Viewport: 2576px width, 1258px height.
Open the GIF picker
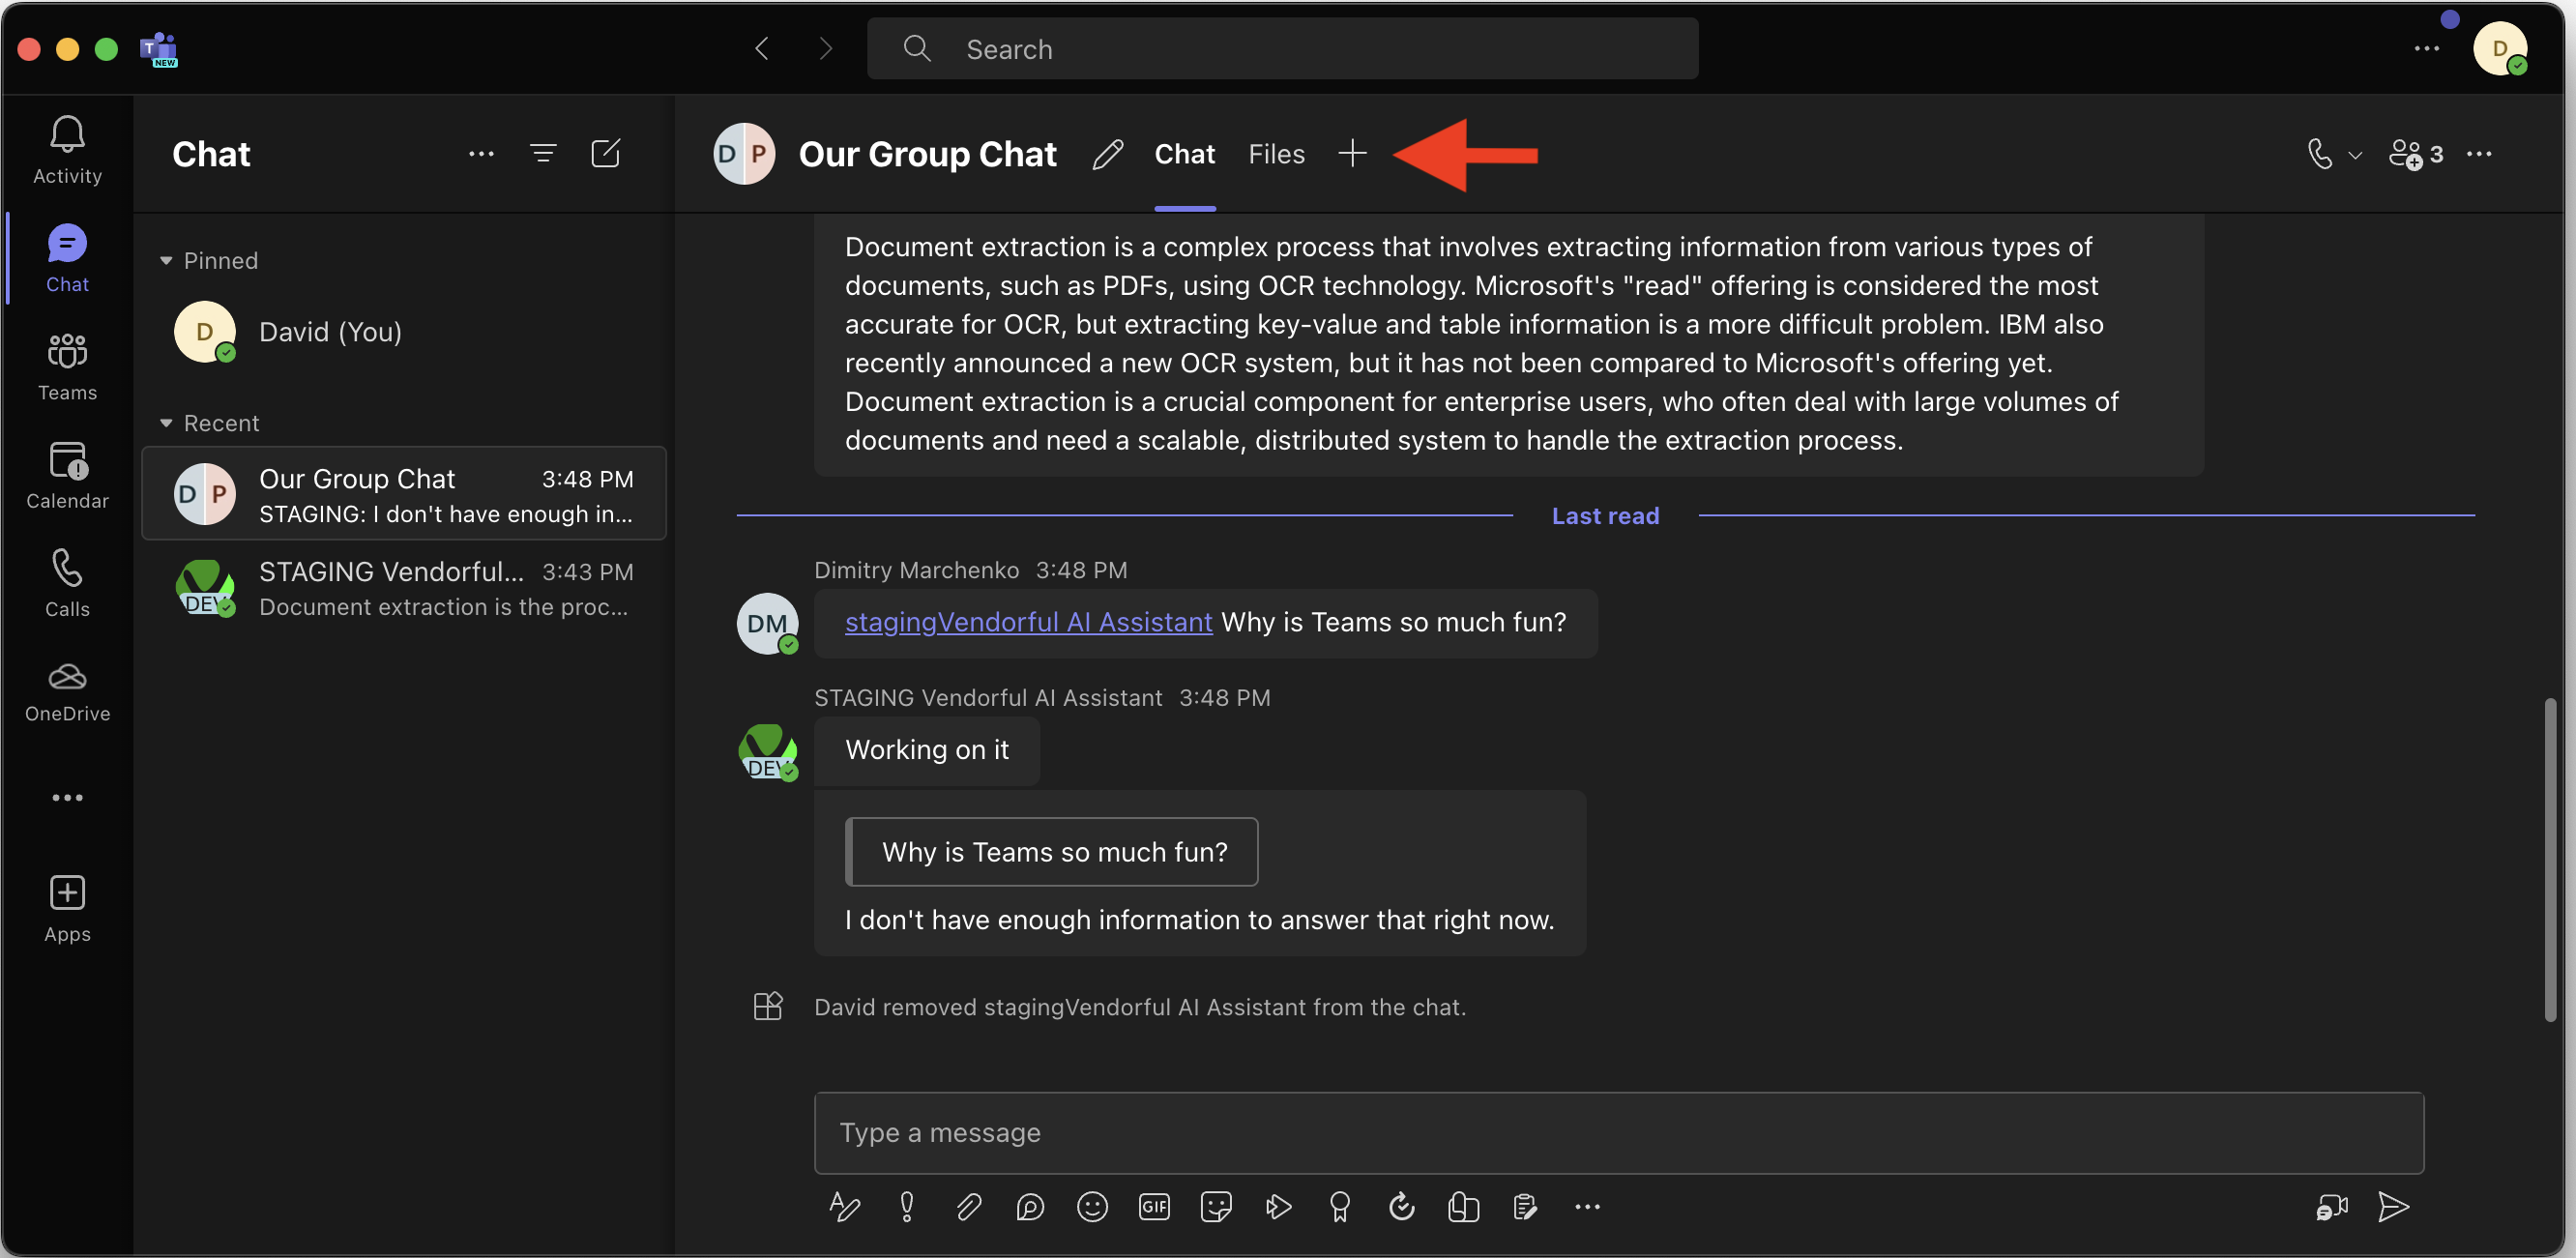(1154, 1207)
